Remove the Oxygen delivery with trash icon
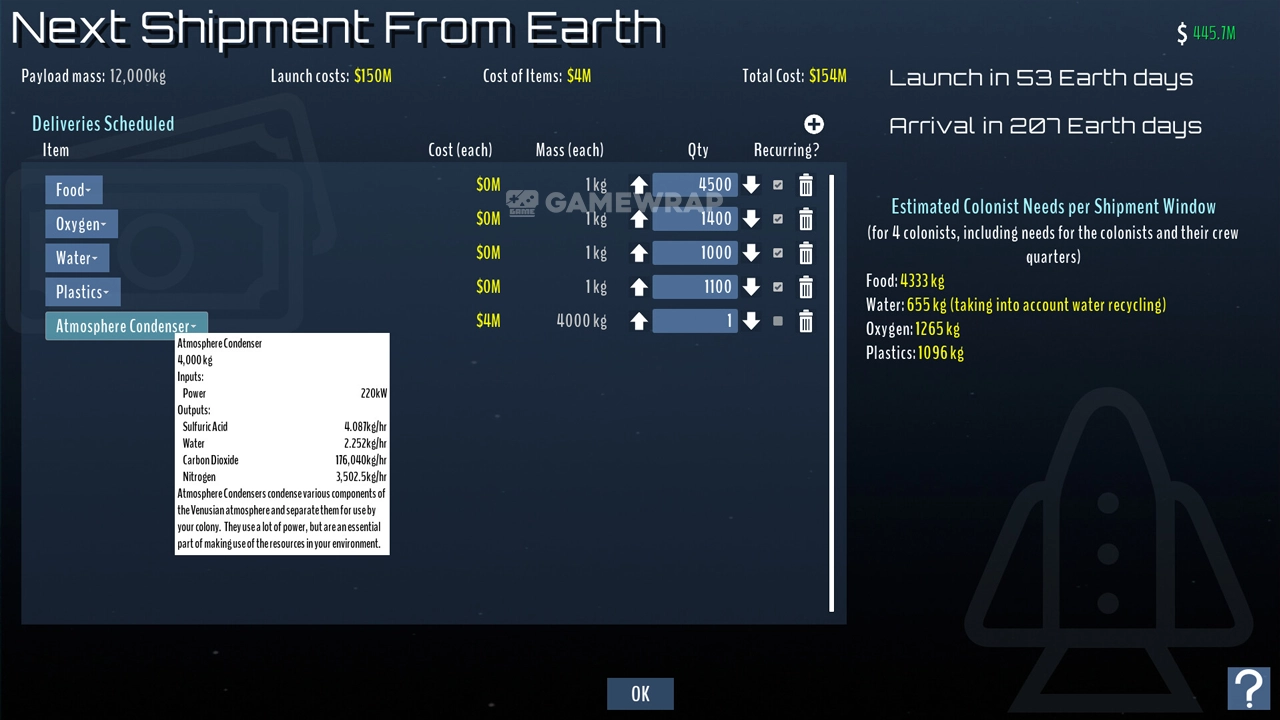The width and height of the screenshot is (1280, 720). 805,219
